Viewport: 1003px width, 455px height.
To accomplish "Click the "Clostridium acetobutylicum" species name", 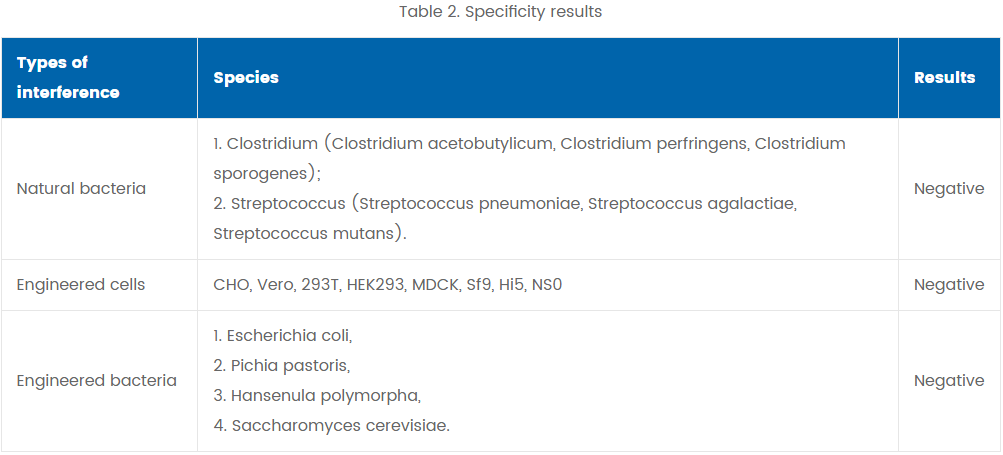I will [442, 143].
